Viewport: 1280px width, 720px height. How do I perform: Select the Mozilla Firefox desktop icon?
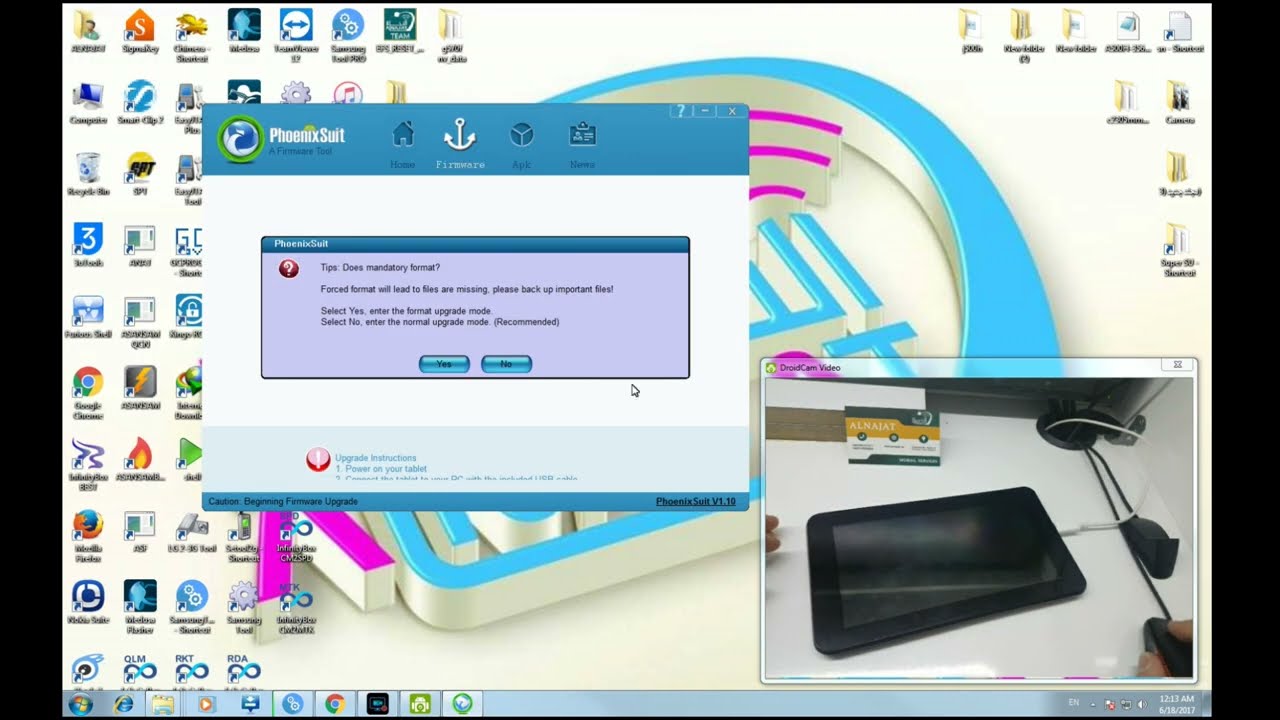pos(88,536)
